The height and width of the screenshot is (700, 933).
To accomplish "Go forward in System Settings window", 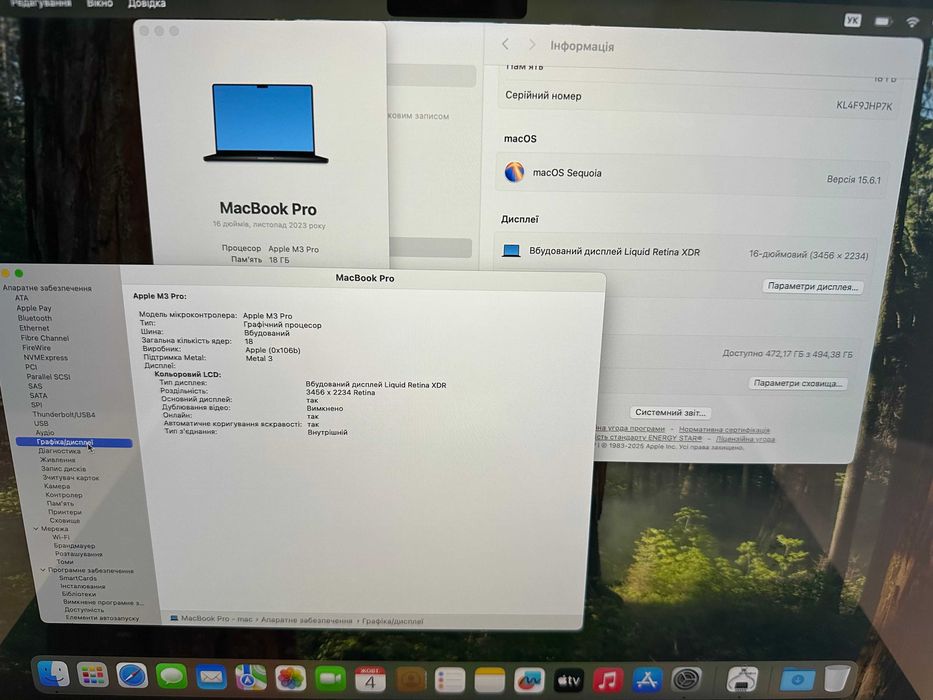I will click(531, 45).
